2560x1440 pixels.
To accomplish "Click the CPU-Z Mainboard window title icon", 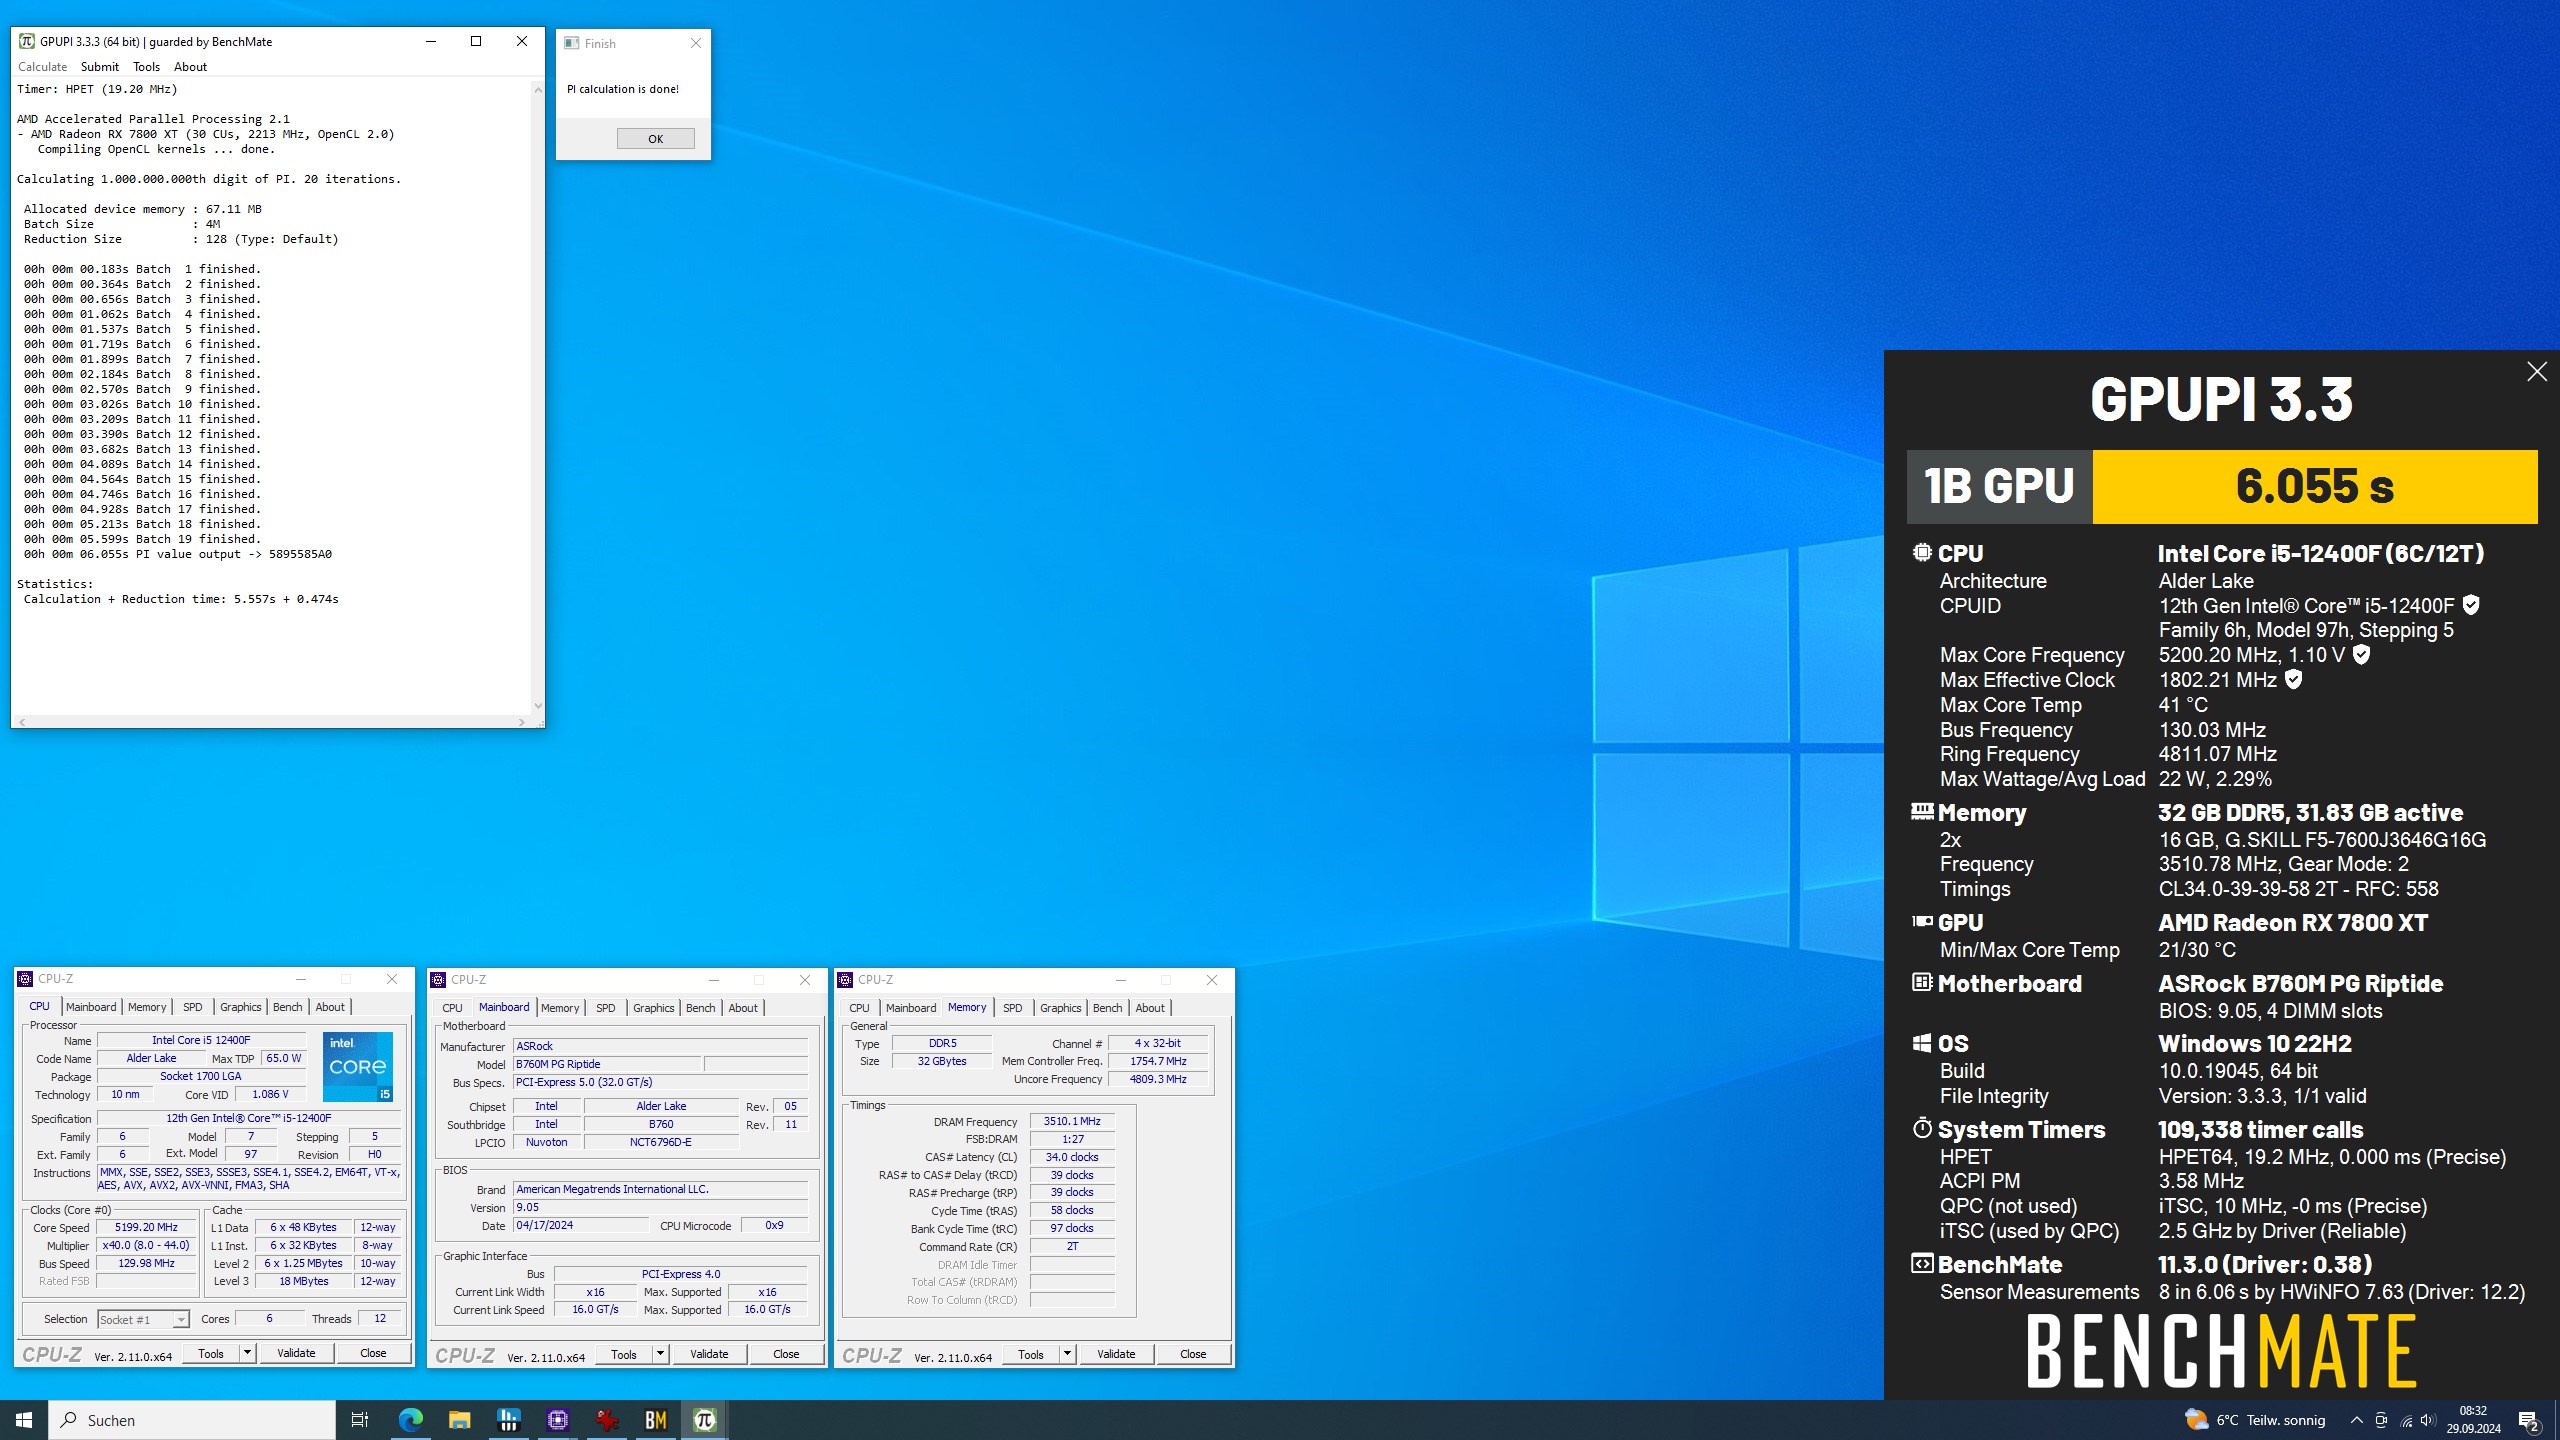I will pos(438,980).
